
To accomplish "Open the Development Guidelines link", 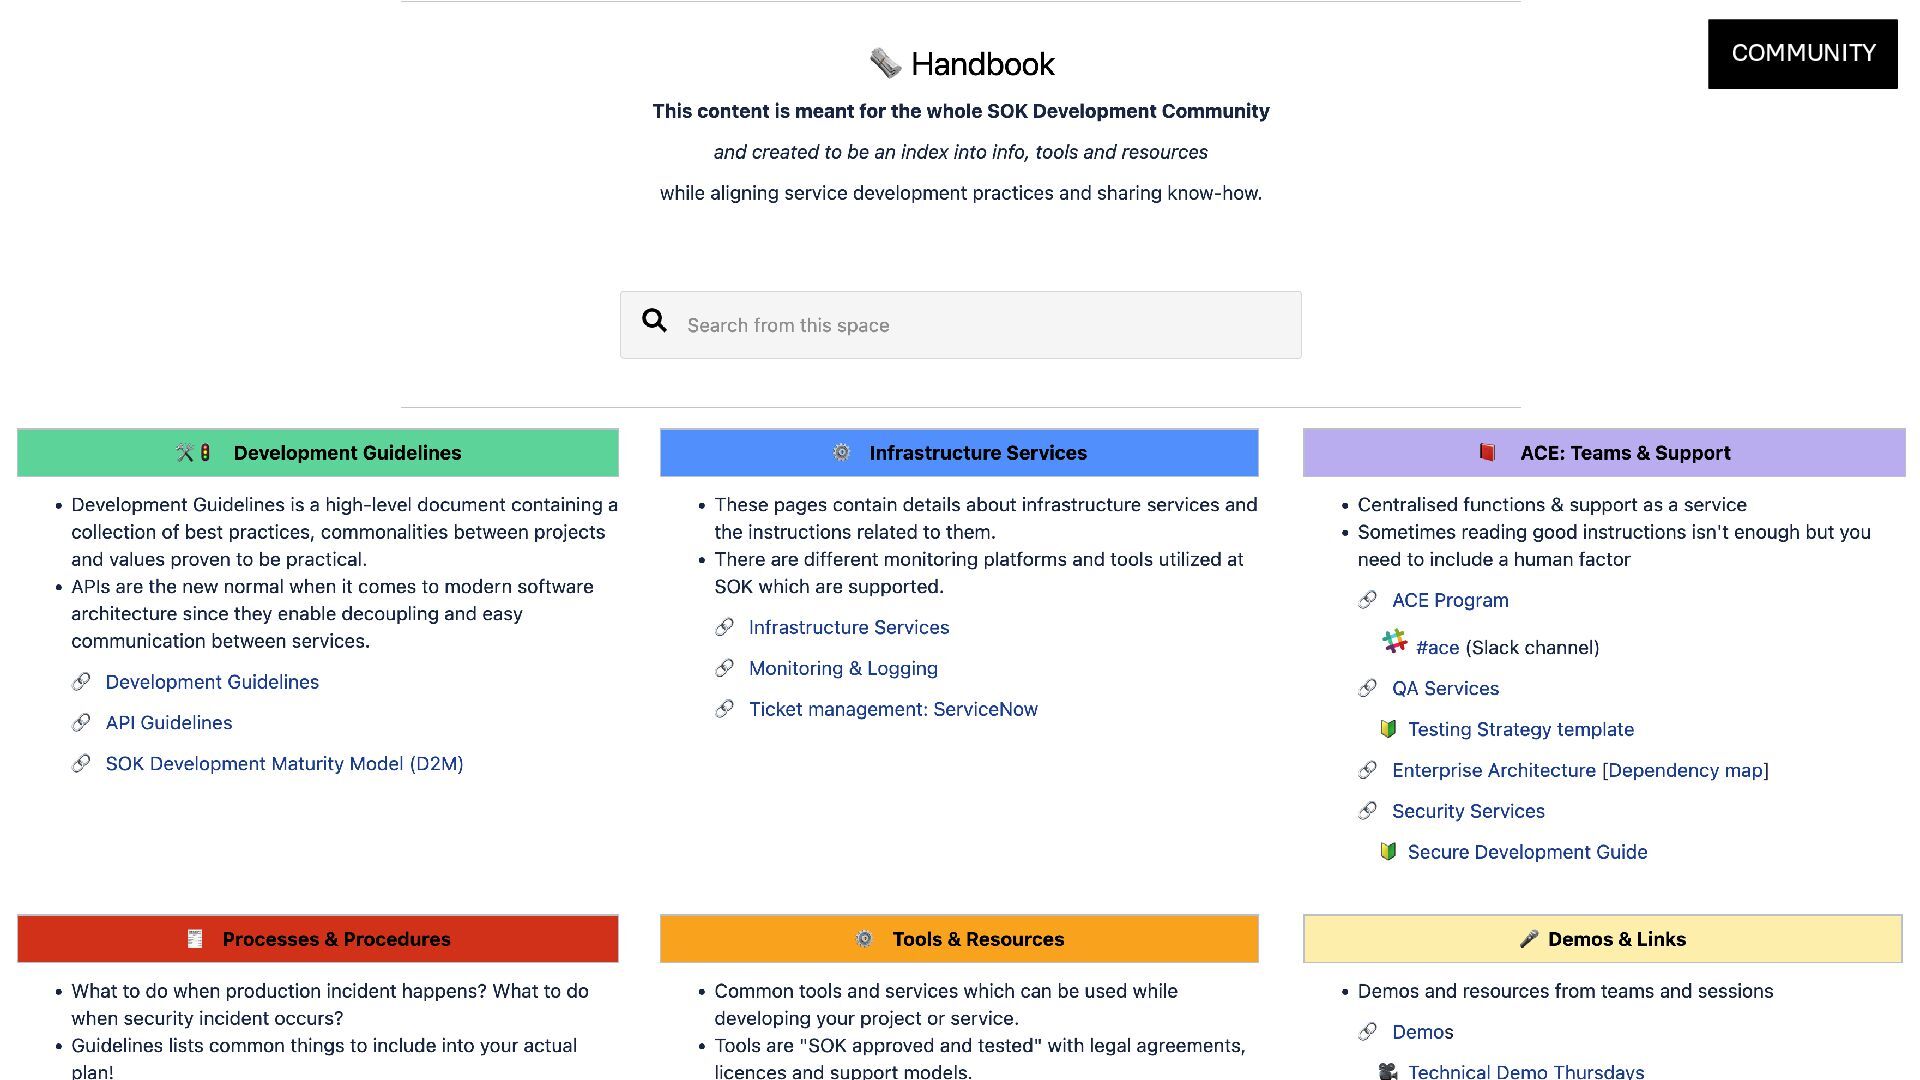I will pyautogui.click(x=212, y=682).
